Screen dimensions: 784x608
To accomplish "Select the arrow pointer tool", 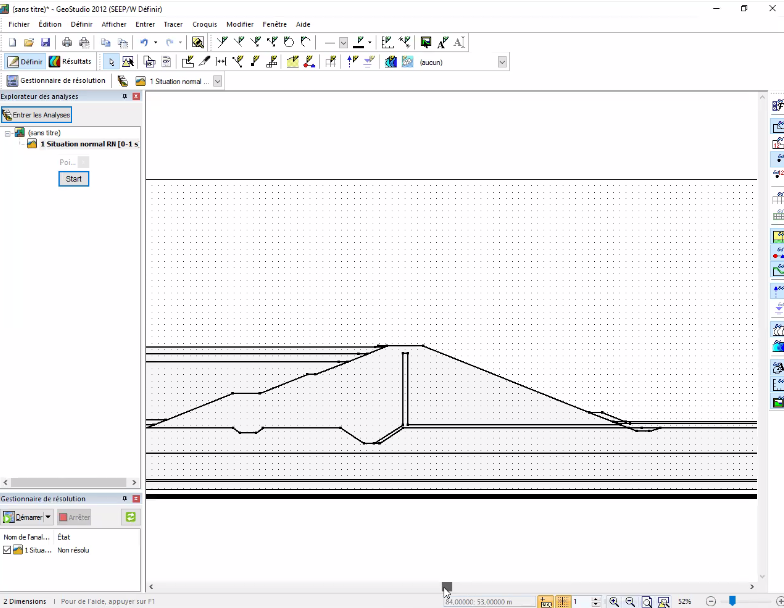I will pyautogui.click(x=111, y=62).
